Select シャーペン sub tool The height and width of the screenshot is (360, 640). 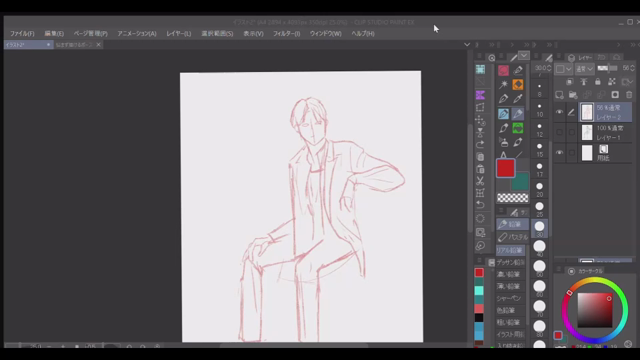point(510,298)
